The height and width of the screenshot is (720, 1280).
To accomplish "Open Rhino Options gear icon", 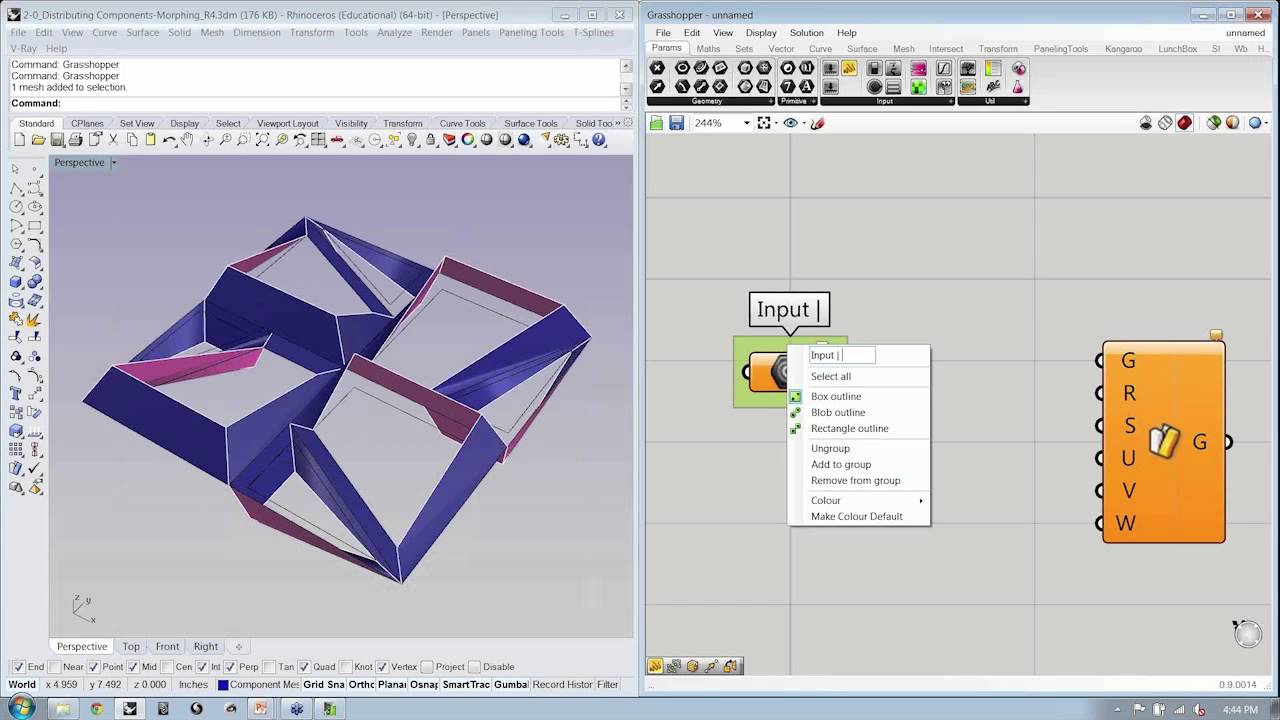I will [x=562, y=140].
